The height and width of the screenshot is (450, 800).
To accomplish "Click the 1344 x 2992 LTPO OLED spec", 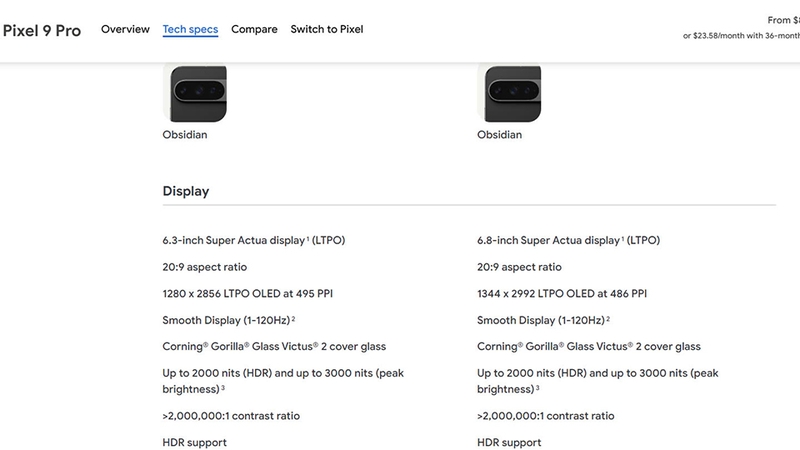I will (561, 294).
